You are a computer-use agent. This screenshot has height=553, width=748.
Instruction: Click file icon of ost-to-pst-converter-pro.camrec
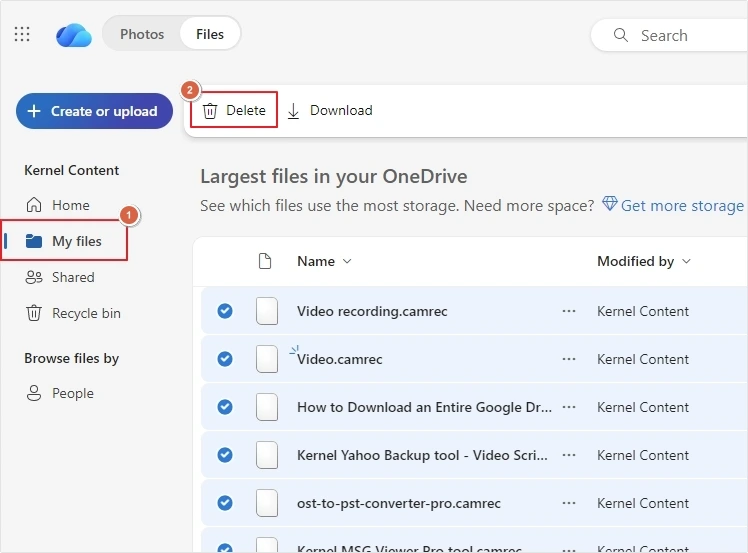click(x=267, y=503)
